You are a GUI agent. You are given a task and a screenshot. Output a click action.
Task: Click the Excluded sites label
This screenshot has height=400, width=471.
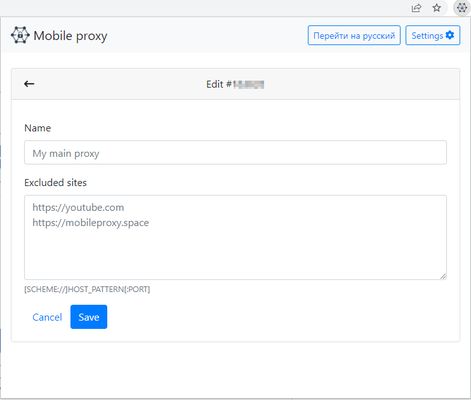tap(55, 183)
